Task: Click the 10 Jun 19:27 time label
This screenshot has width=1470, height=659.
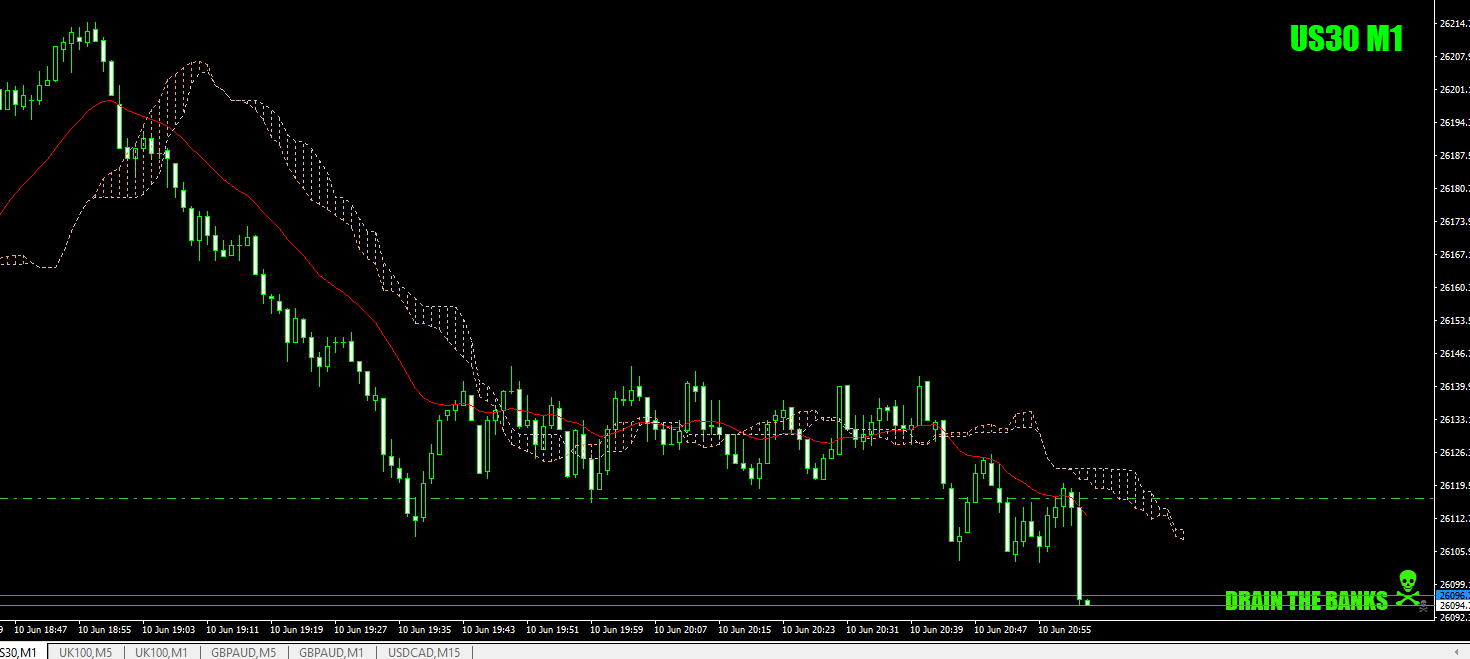Action: [x=361, y=630]
